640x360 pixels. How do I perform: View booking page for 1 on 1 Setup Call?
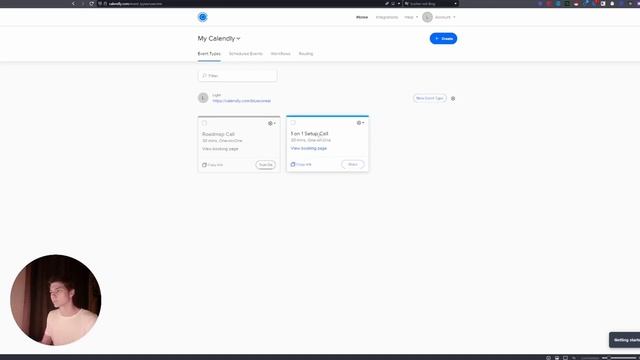pos(309,149)
